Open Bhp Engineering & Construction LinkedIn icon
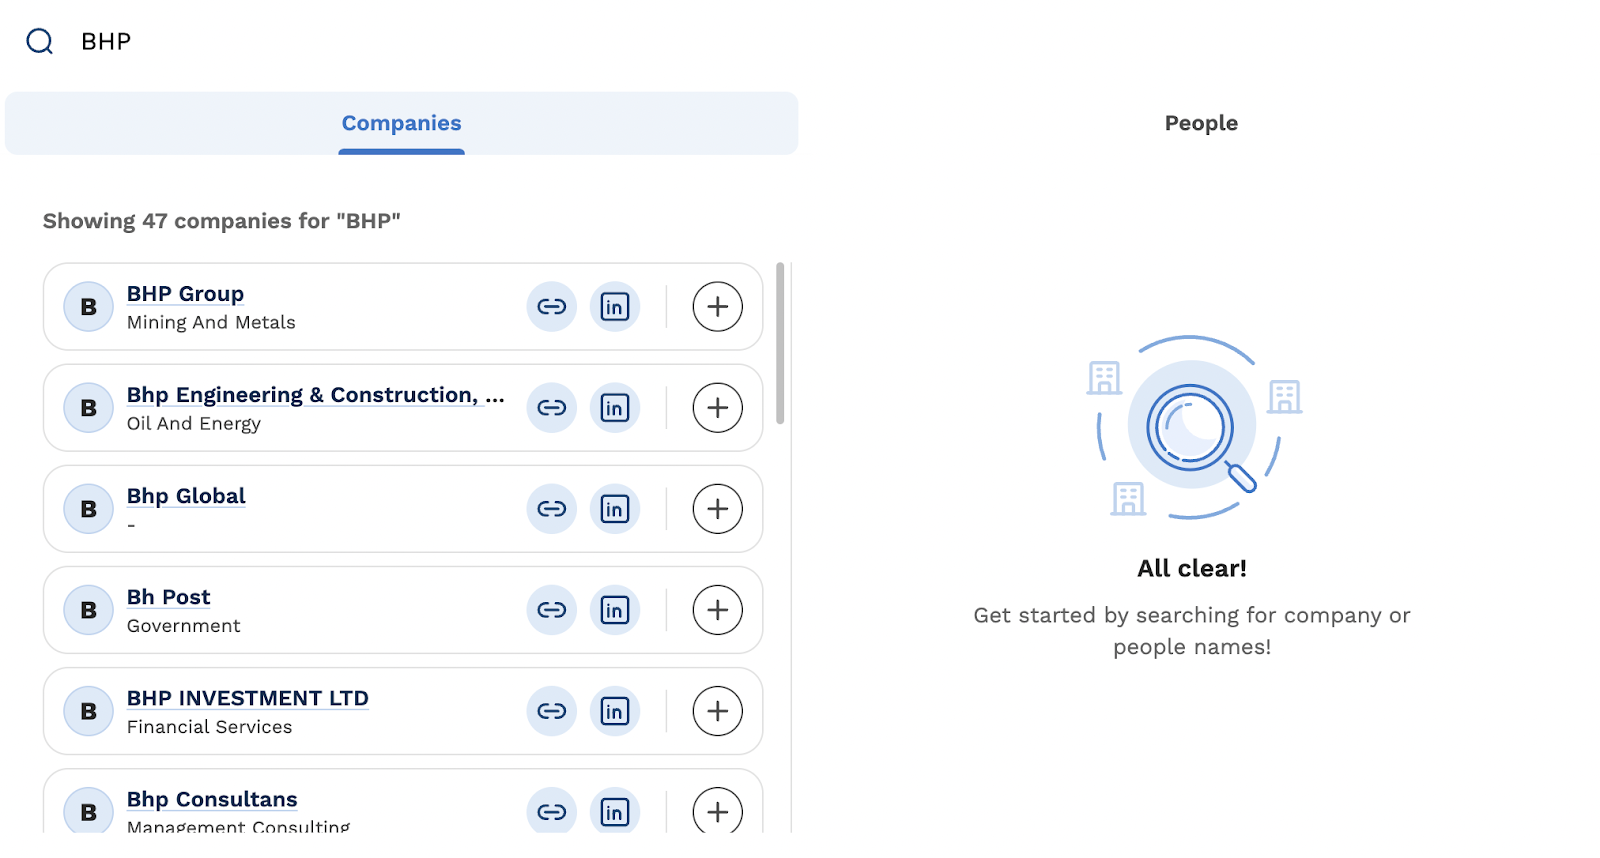Screen dimensions: 1600x858 point(615,408)
